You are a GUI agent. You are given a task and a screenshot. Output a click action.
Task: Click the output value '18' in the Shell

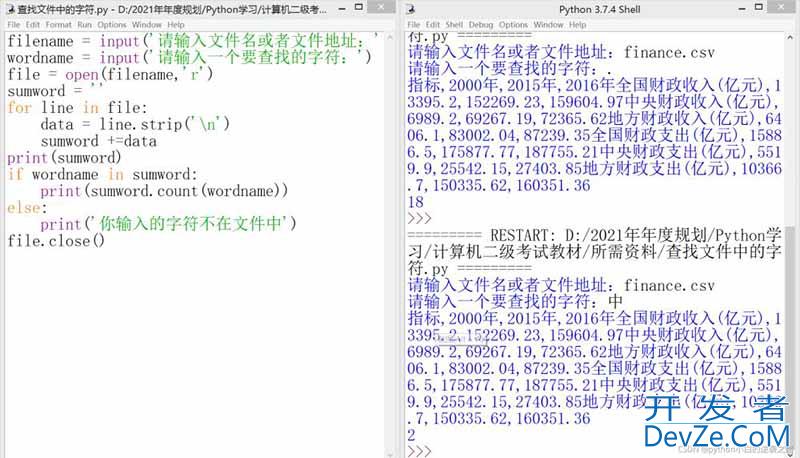coord(415,202)
